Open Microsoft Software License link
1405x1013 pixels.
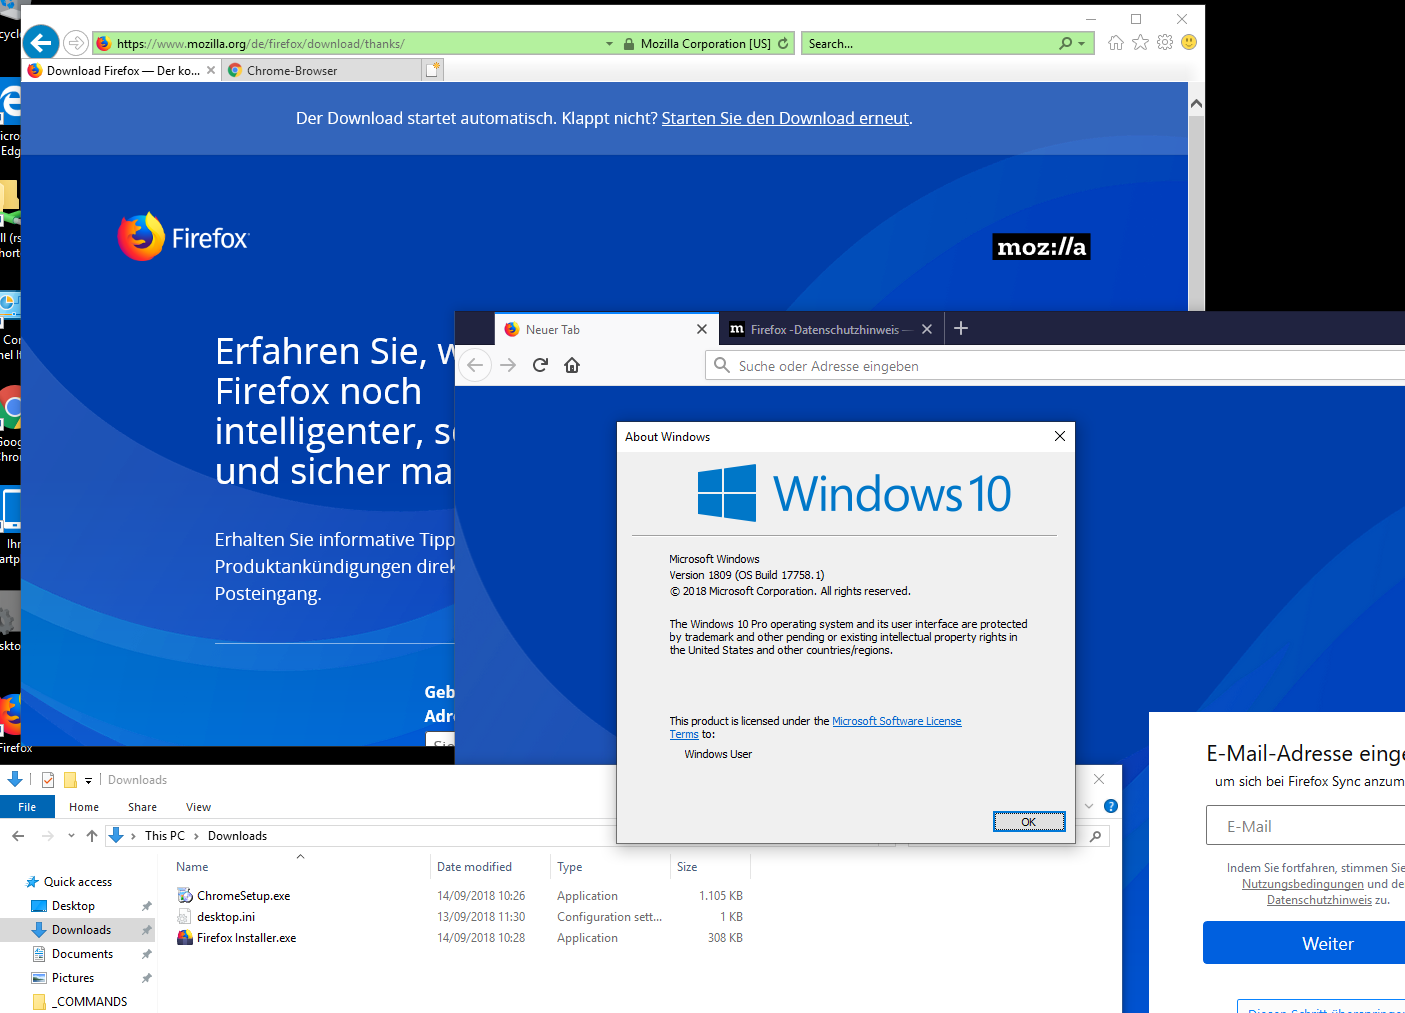click(x=896, y=721)
